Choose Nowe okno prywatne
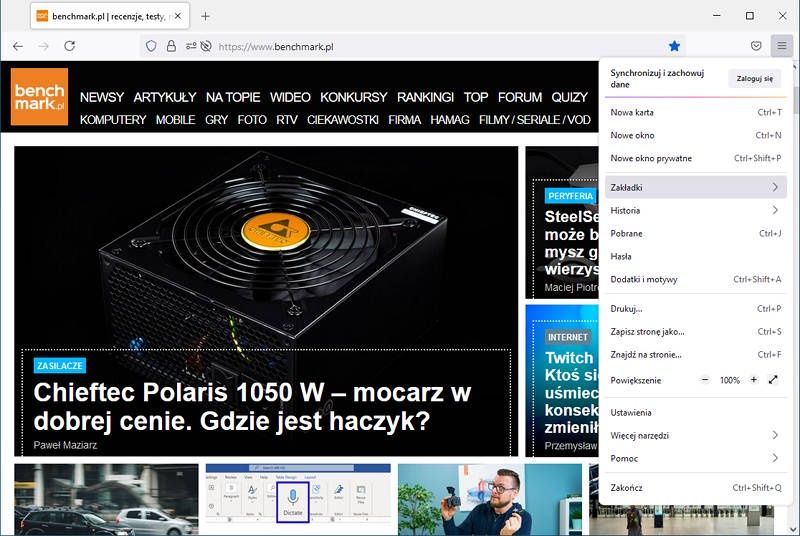Viewport: 800px width, 536px height. [695, 158]
